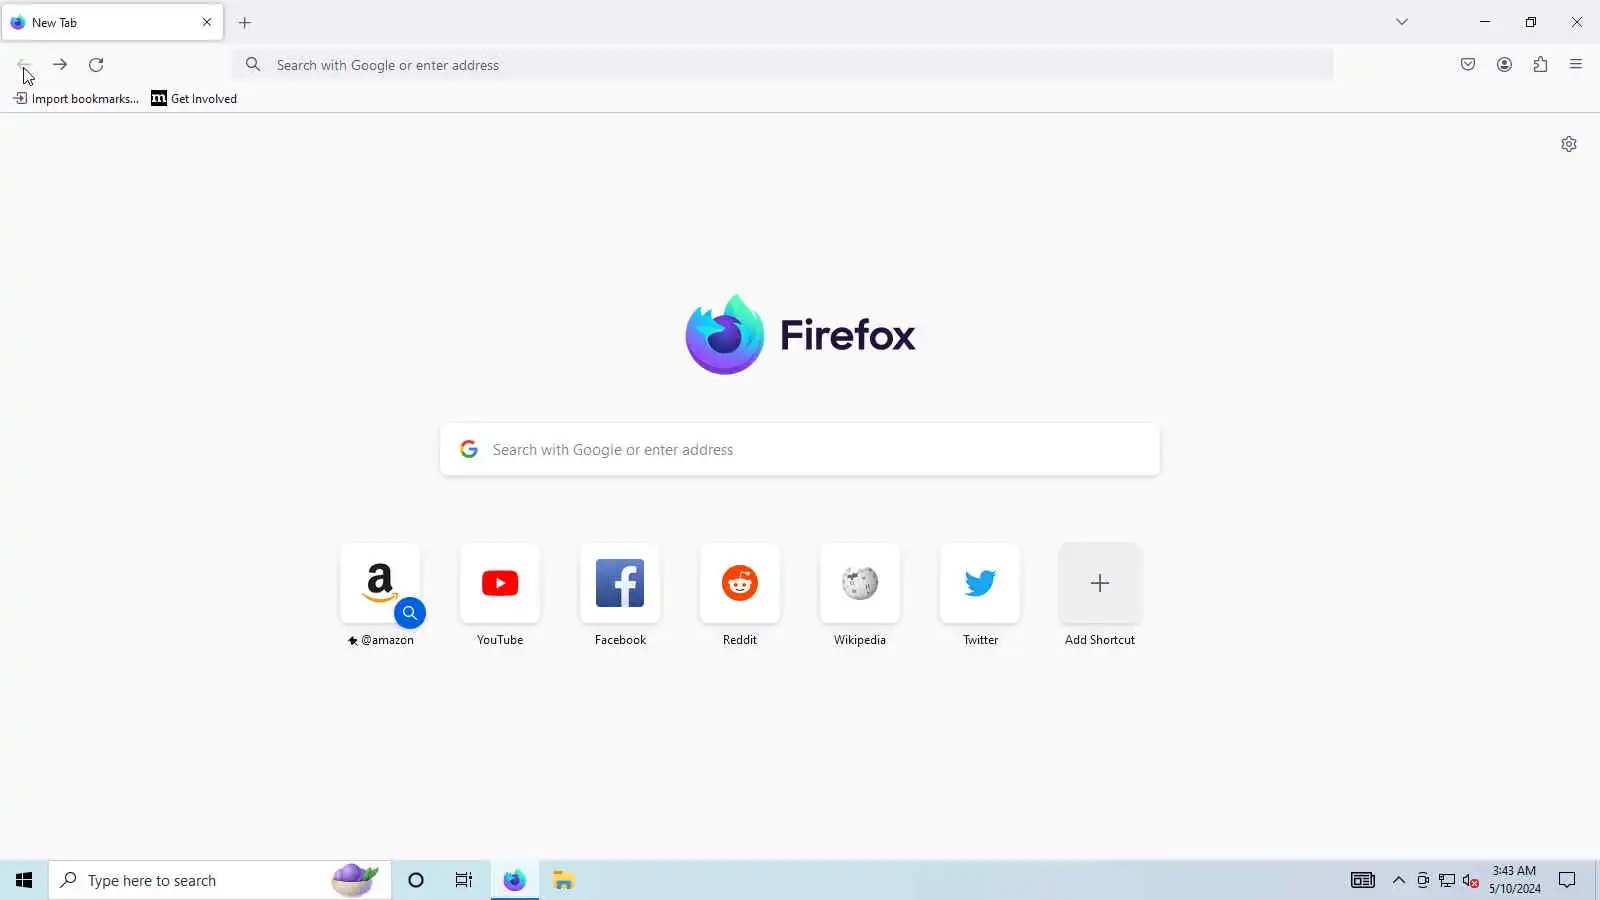Click the Firefox taskbar icon
Image resolution: width=1600 pixels, height=900 pixels.
(x=515, y=880)
